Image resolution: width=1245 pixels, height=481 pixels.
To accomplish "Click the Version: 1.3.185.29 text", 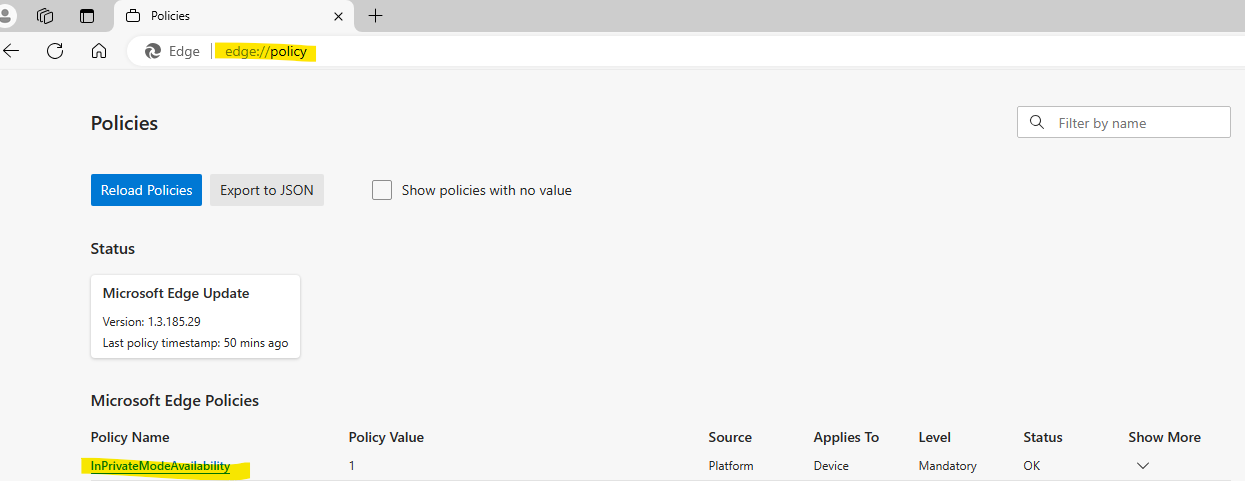I will pos(151,322).
